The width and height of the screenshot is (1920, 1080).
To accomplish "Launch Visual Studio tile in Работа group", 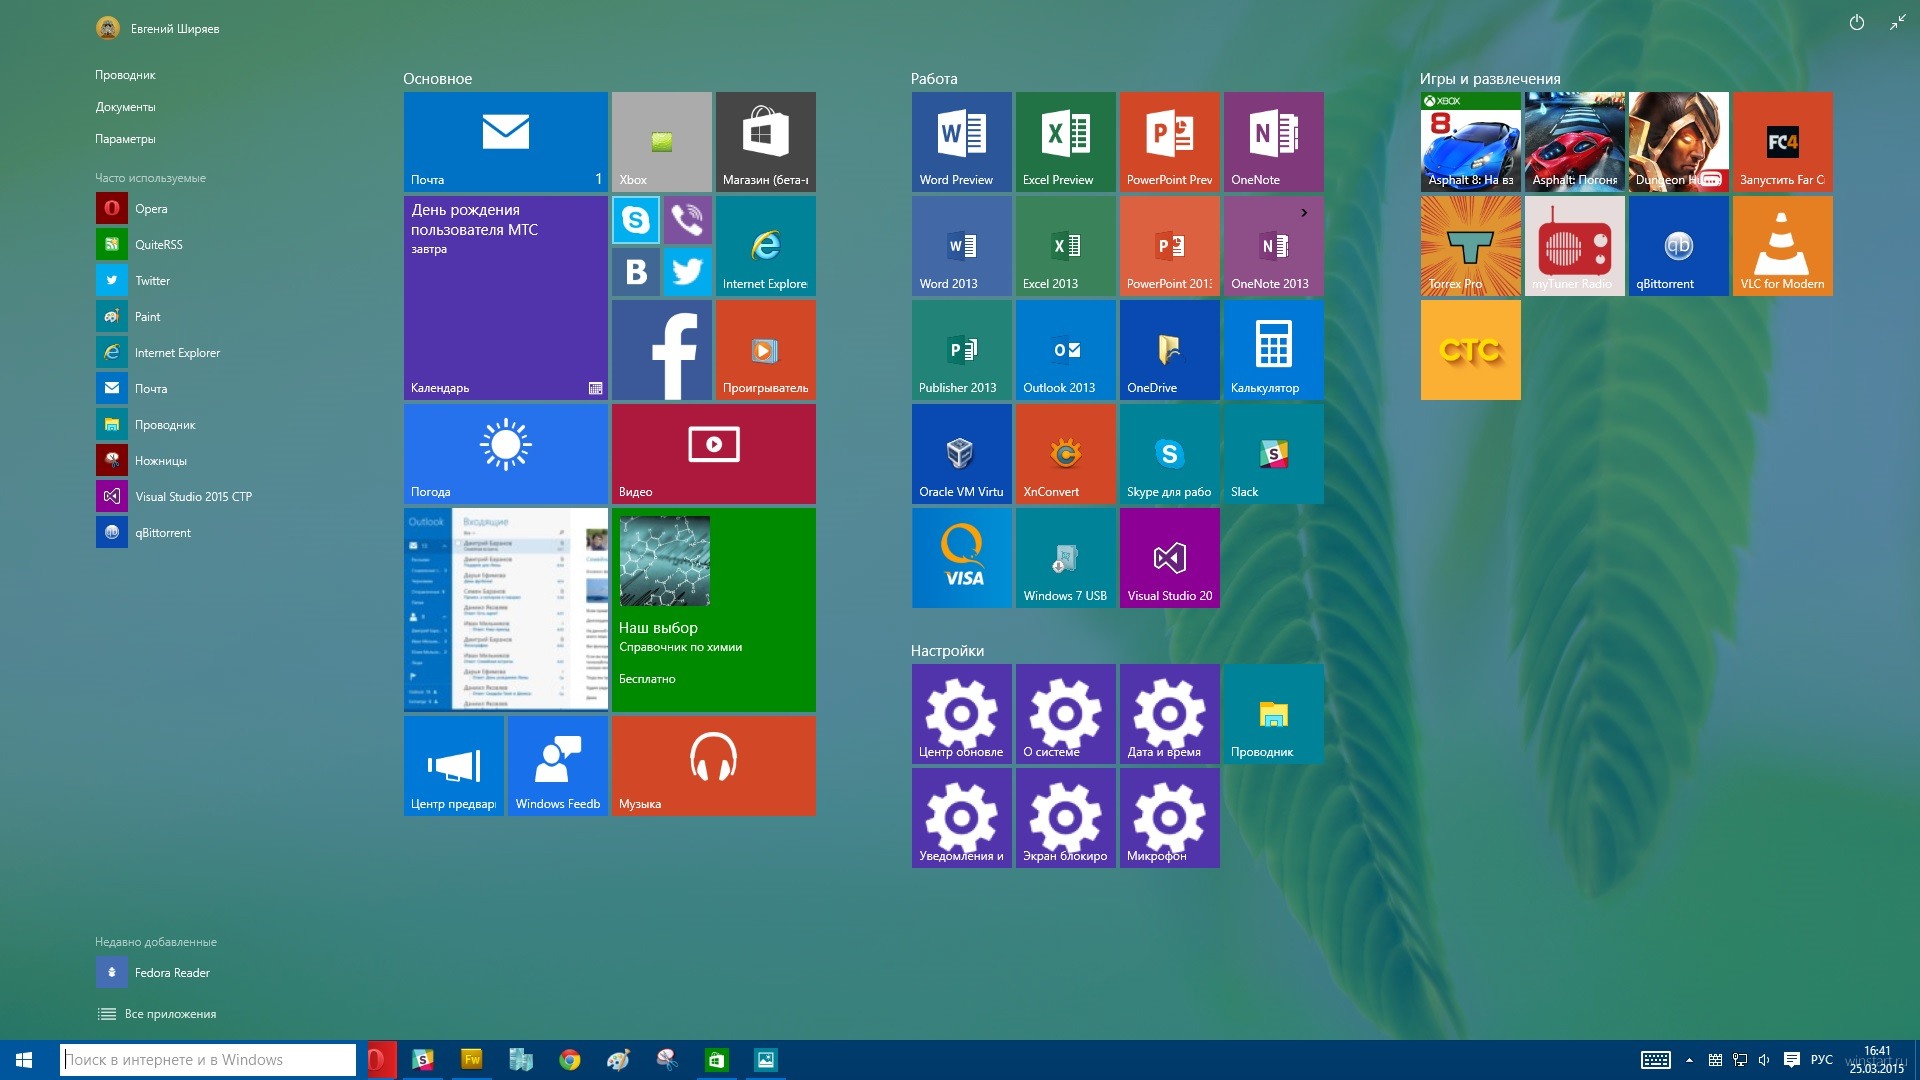I will pos(1169,557).
